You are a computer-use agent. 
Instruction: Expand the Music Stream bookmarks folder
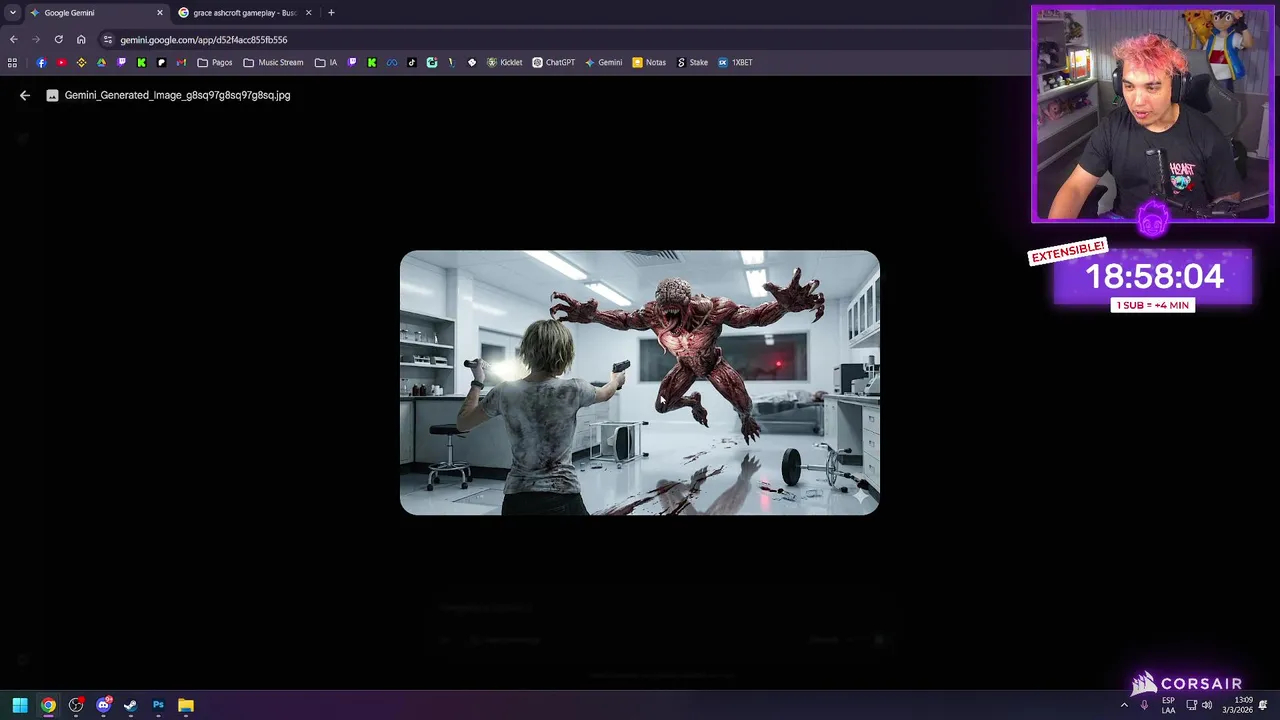click(x=273, y=62)
